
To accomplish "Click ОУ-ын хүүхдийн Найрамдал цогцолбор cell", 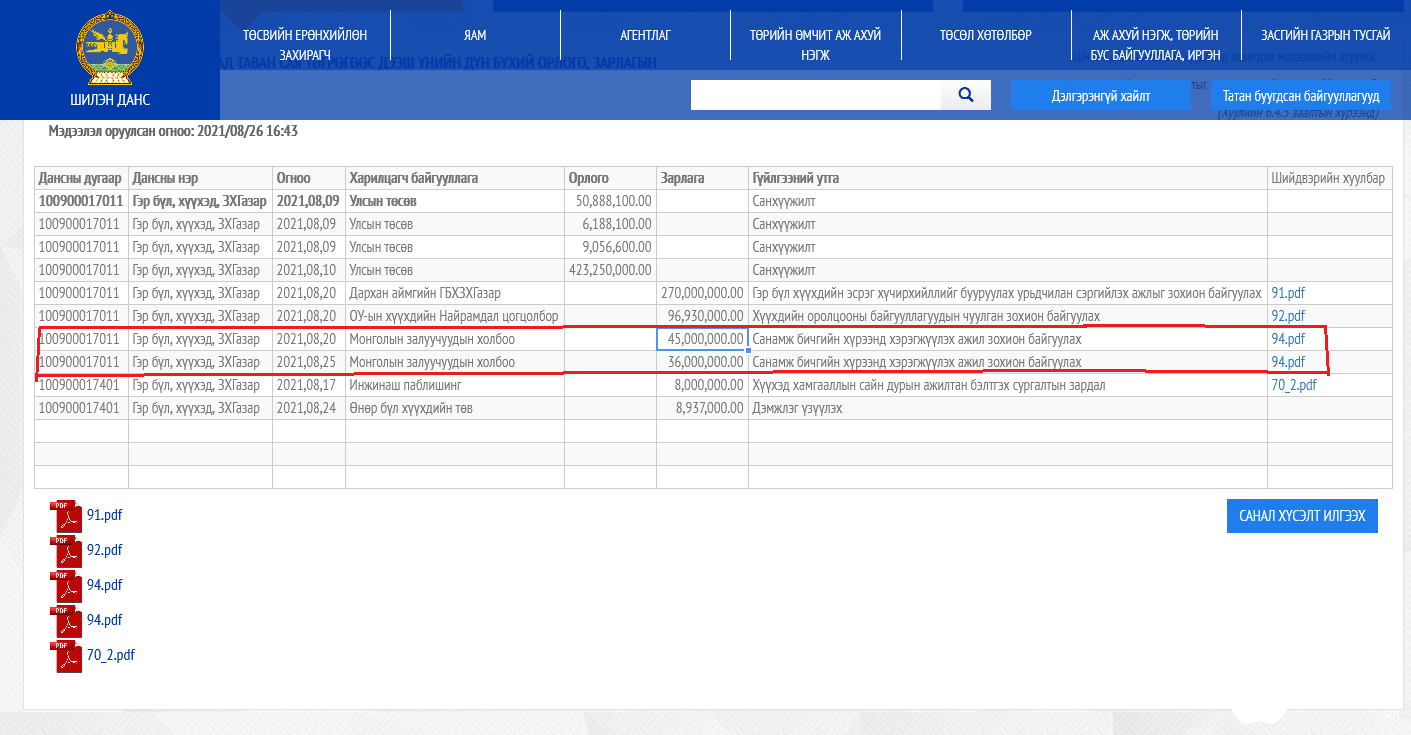I will click(454, 316).
